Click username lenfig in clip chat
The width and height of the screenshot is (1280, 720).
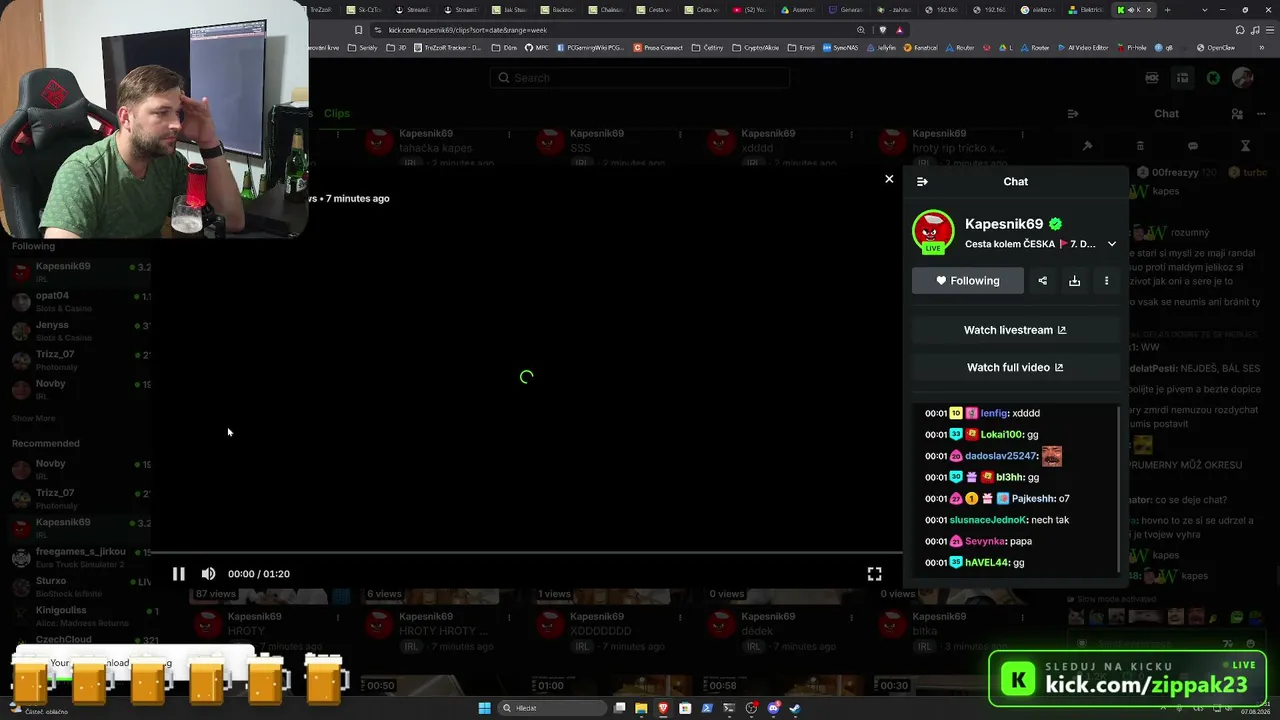(x=994, y=413)
